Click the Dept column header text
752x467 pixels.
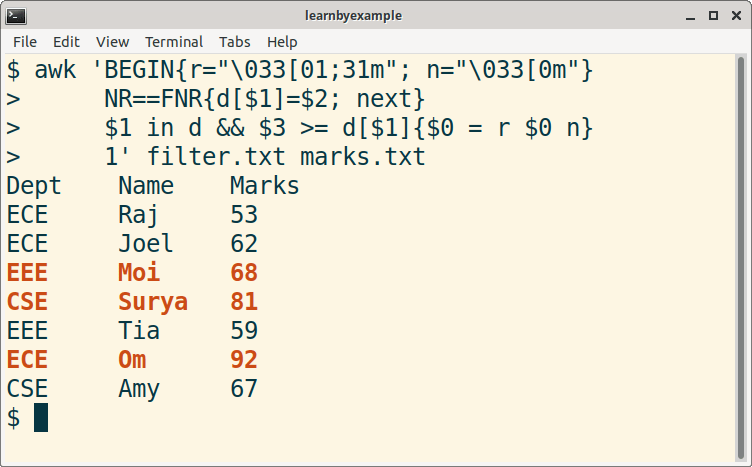pyautogui.click(x=34, y=186)
